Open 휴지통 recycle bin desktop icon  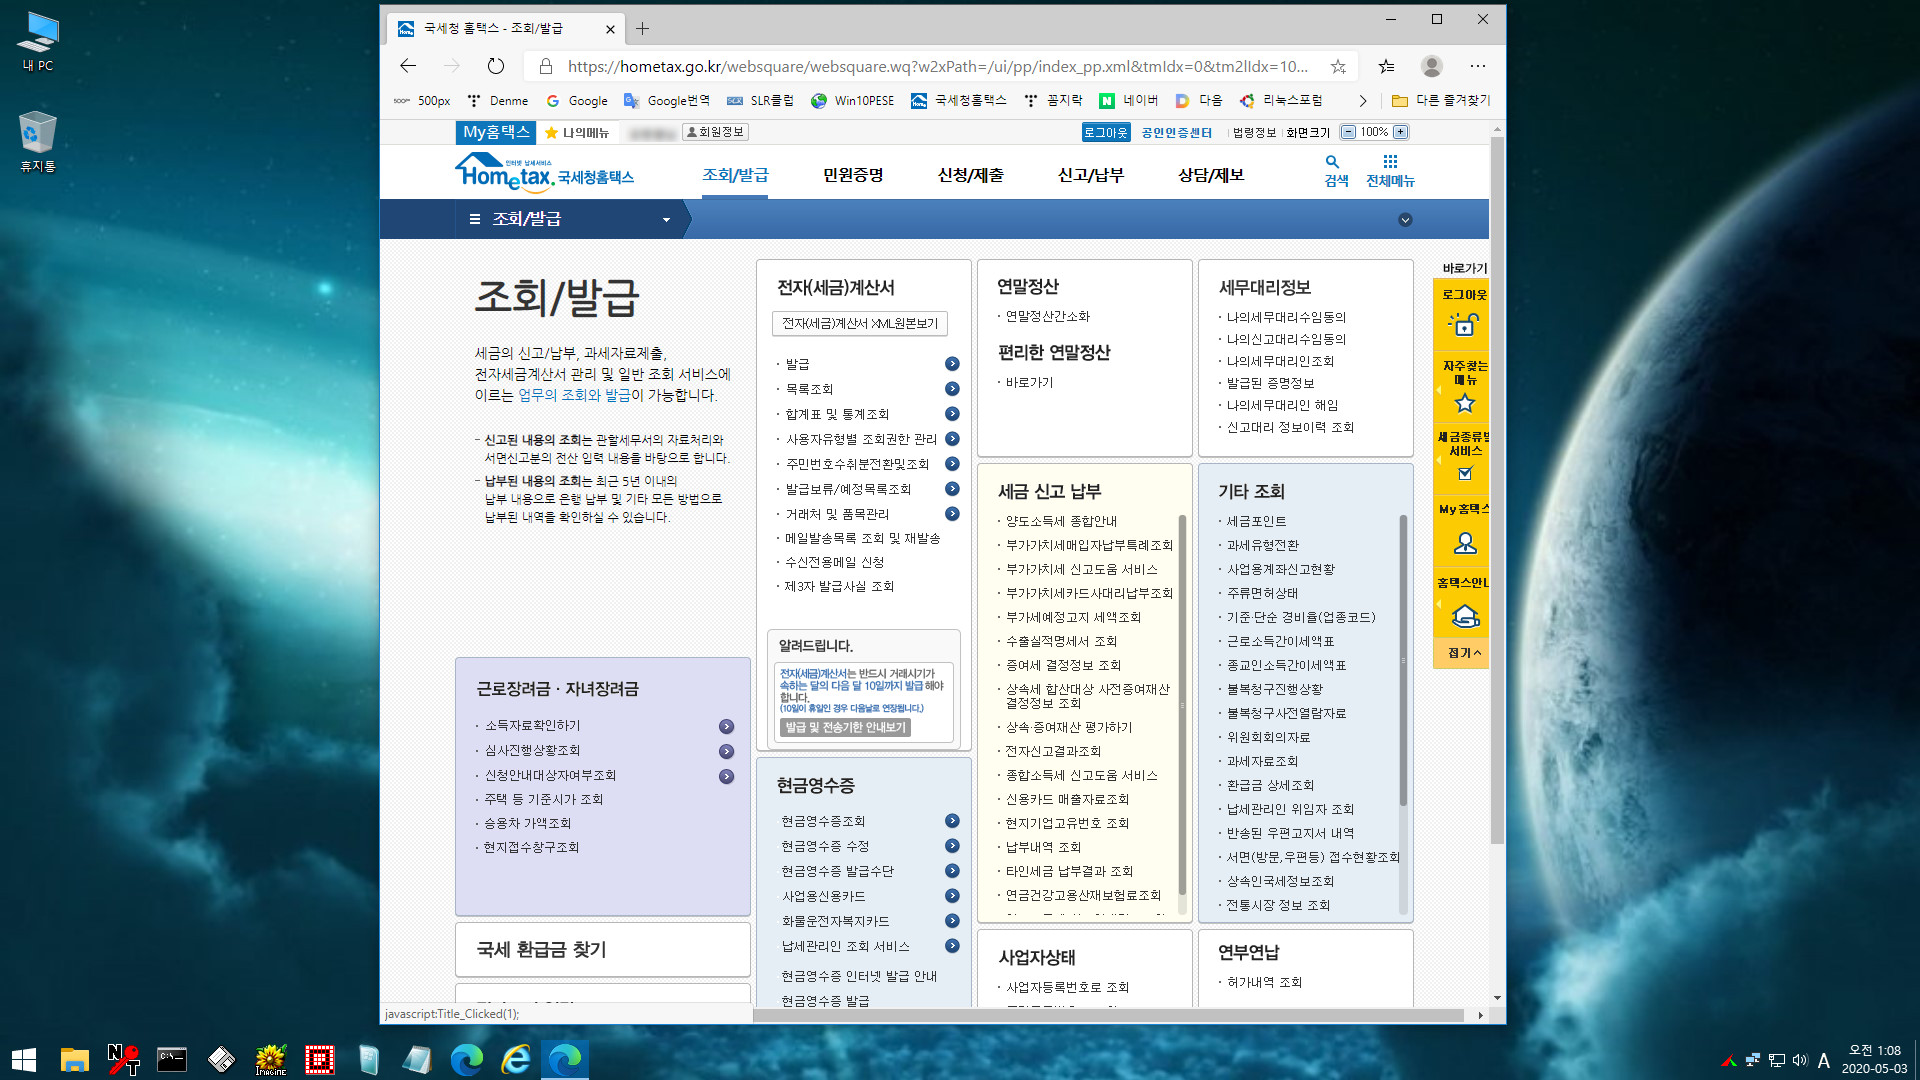pos(37,141)
